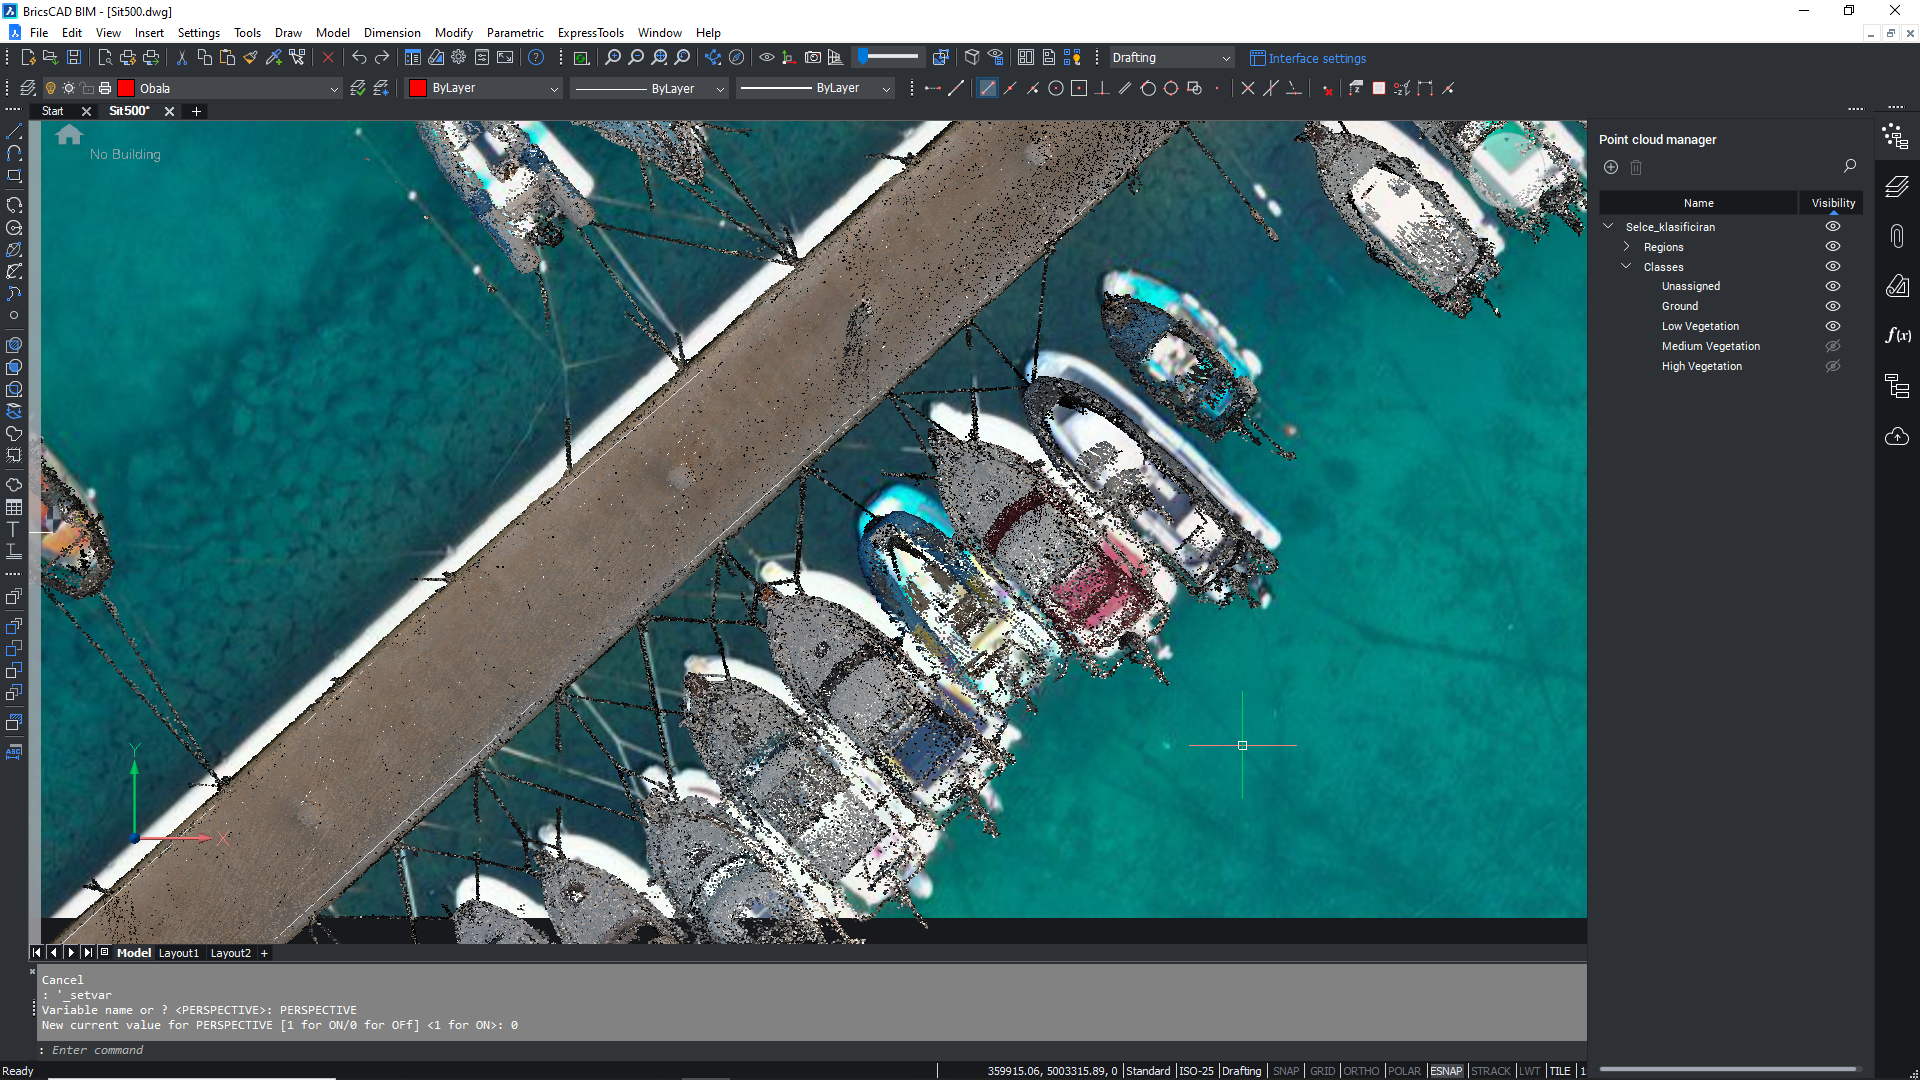Show the Medium Vegetation class
1920x1080 pixels.
pos(1833,346)
